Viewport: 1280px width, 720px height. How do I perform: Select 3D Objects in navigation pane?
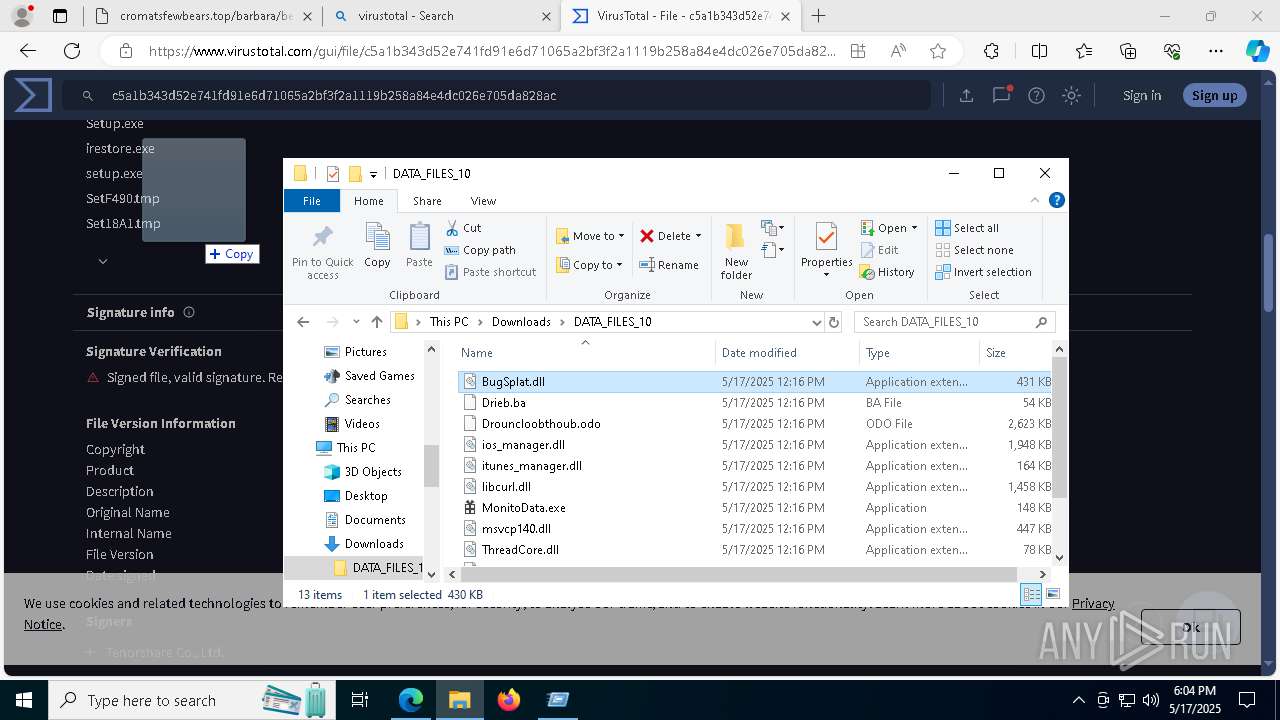coord(372,472)
